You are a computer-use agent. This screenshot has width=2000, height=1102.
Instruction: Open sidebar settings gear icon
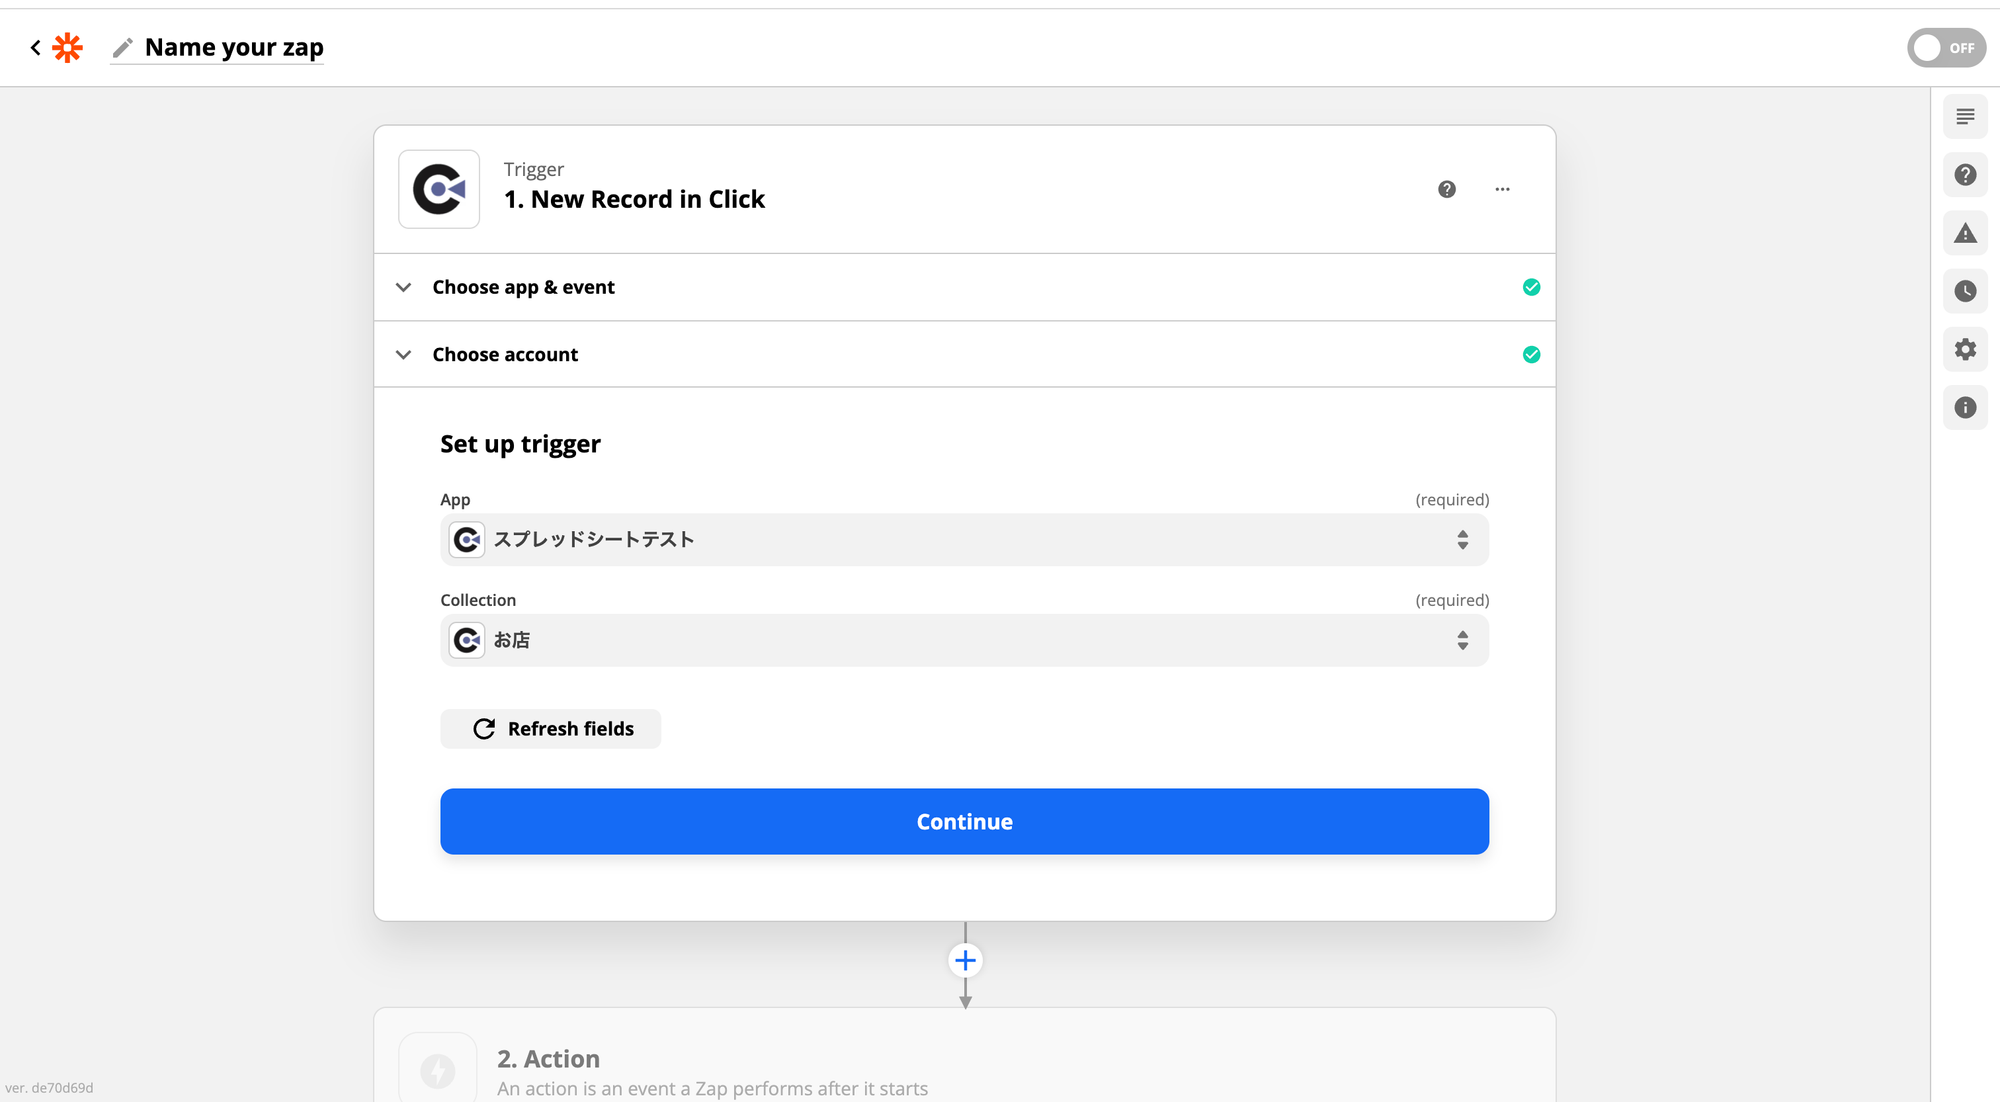tap(1965, 349)
